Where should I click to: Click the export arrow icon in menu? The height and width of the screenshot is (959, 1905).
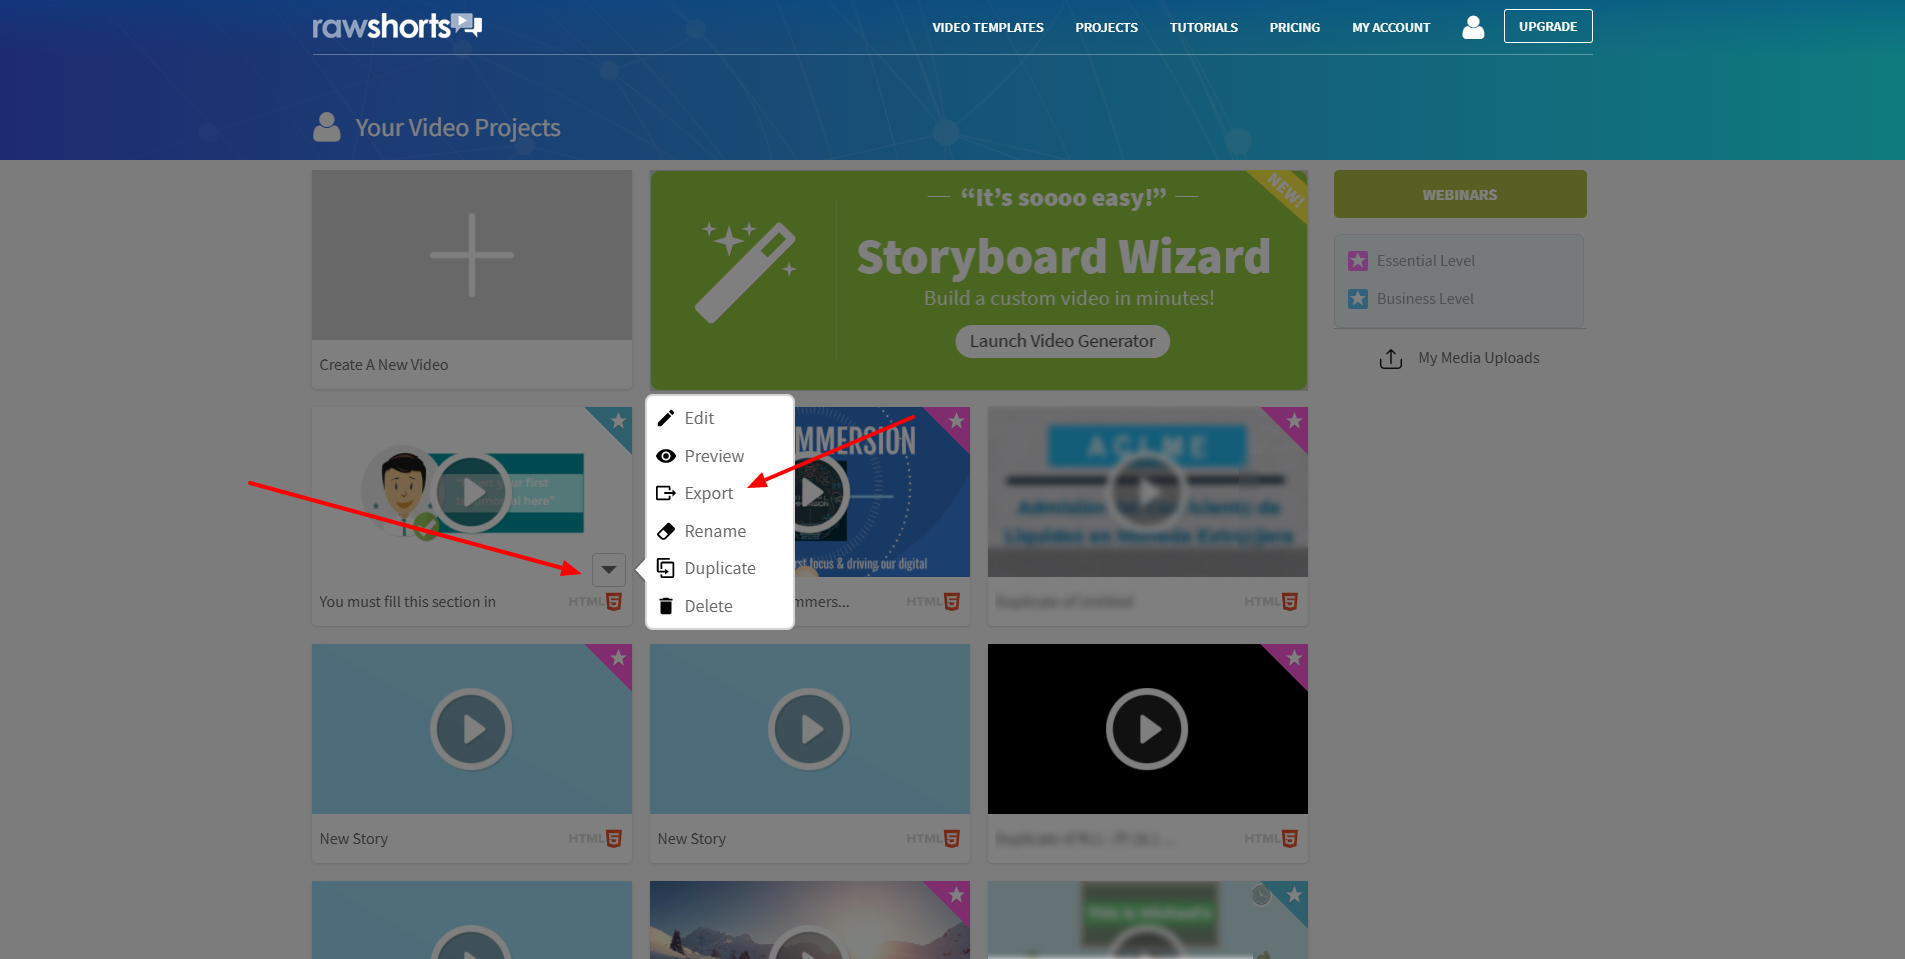[x=666, y=493]
